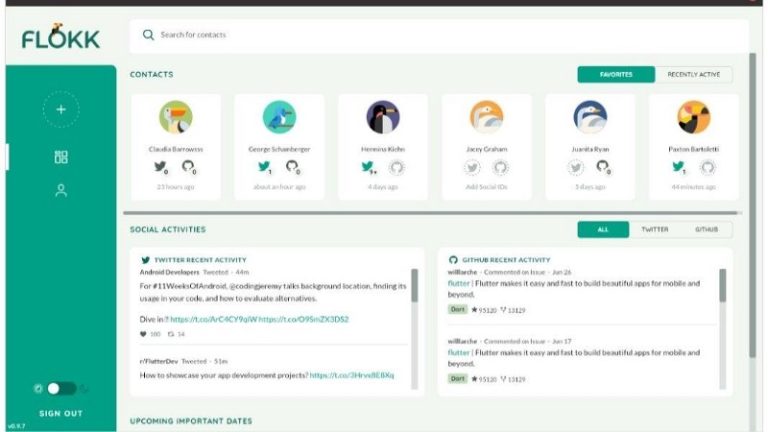Toggle the dark mode switch

point(61,388)
